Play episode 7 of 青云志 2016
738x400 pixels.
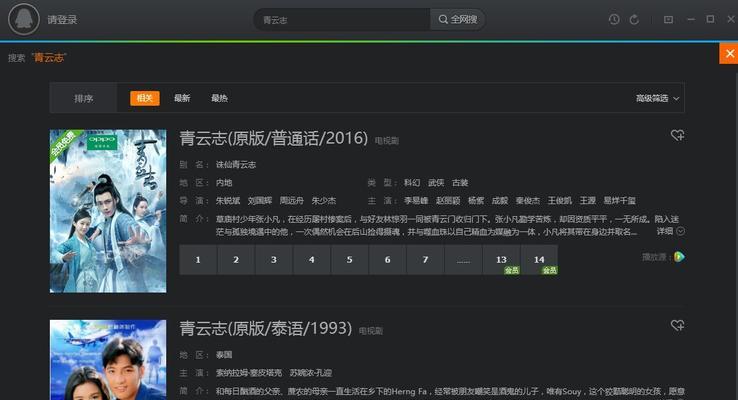pyautogui.click(x=425, y=259)
